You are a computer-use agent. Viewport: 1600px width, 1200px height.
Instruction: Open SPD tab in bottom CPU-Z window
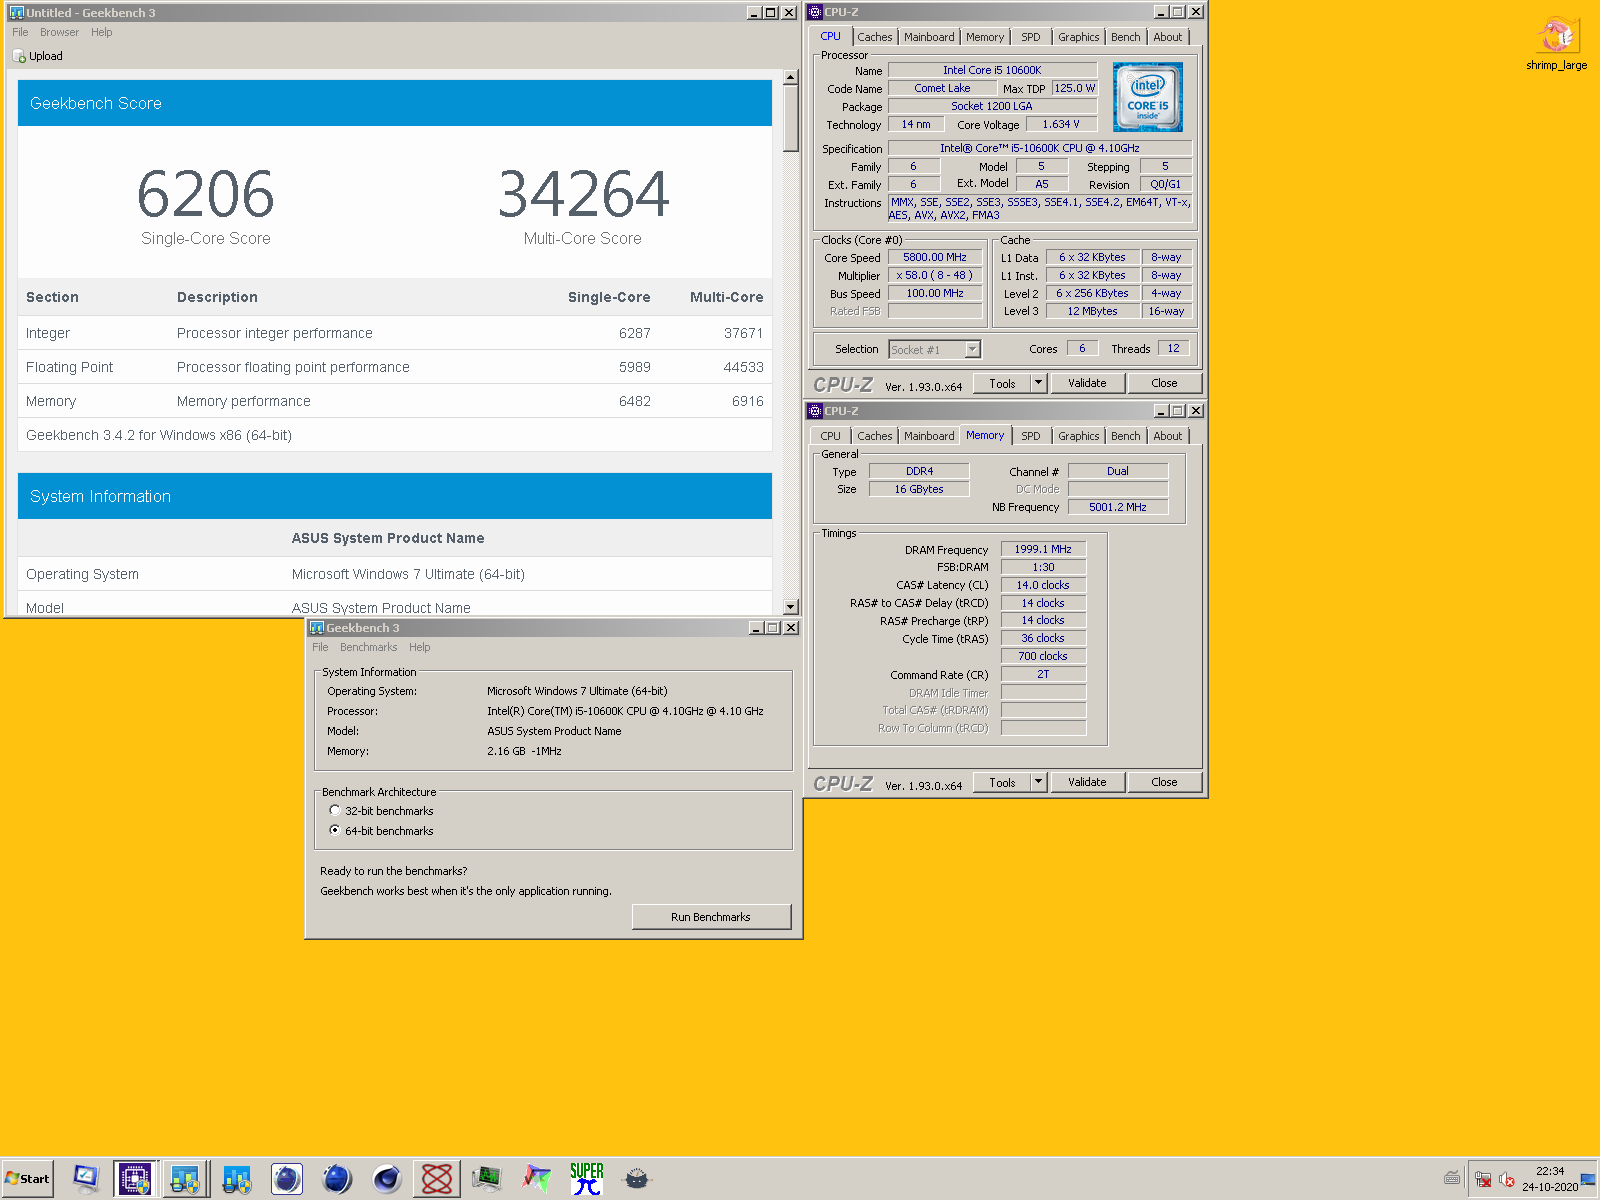(1031, 436)
